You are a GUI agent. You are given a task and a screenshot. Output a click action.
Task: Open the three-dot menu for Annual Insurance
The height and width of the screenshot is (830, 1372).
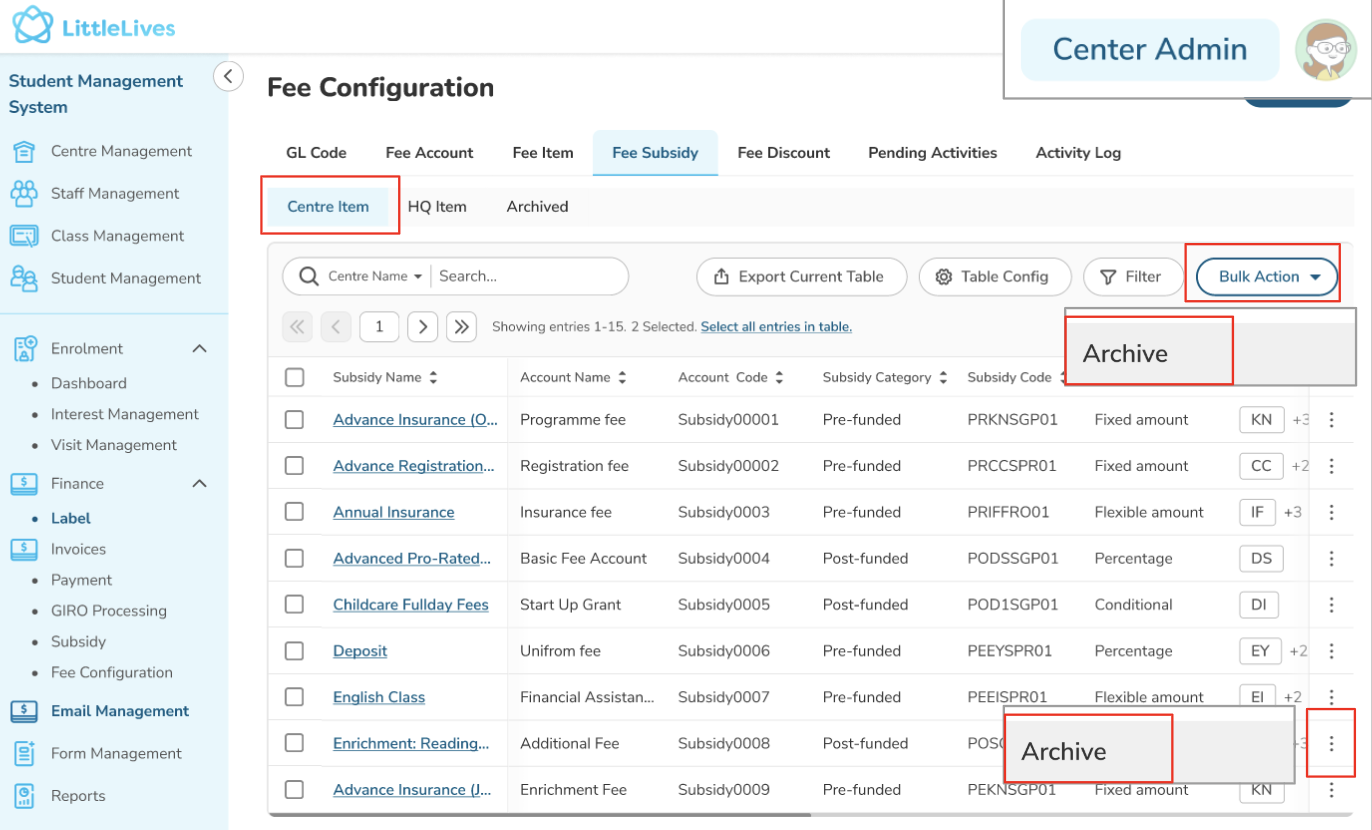click(1331, 512)
